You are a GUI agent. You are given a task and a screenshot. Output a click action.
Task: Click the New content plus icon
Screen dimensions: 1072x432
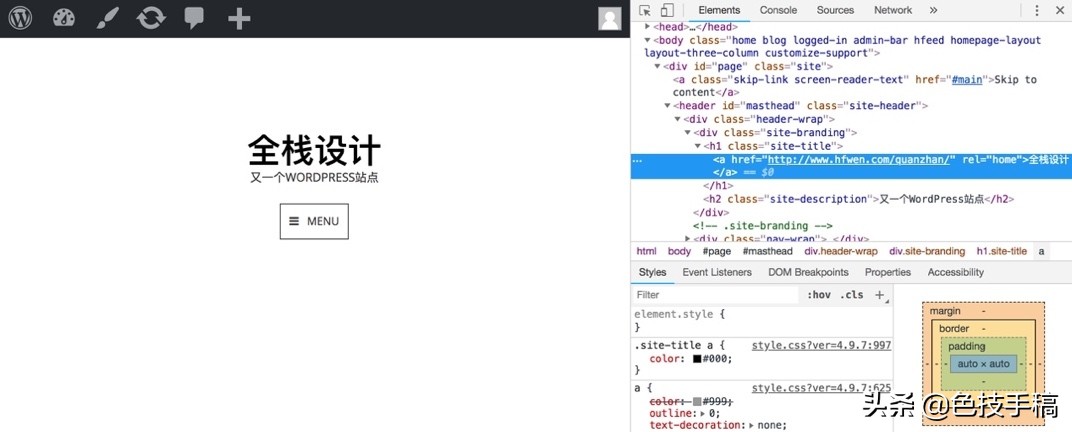coord(238,18)
